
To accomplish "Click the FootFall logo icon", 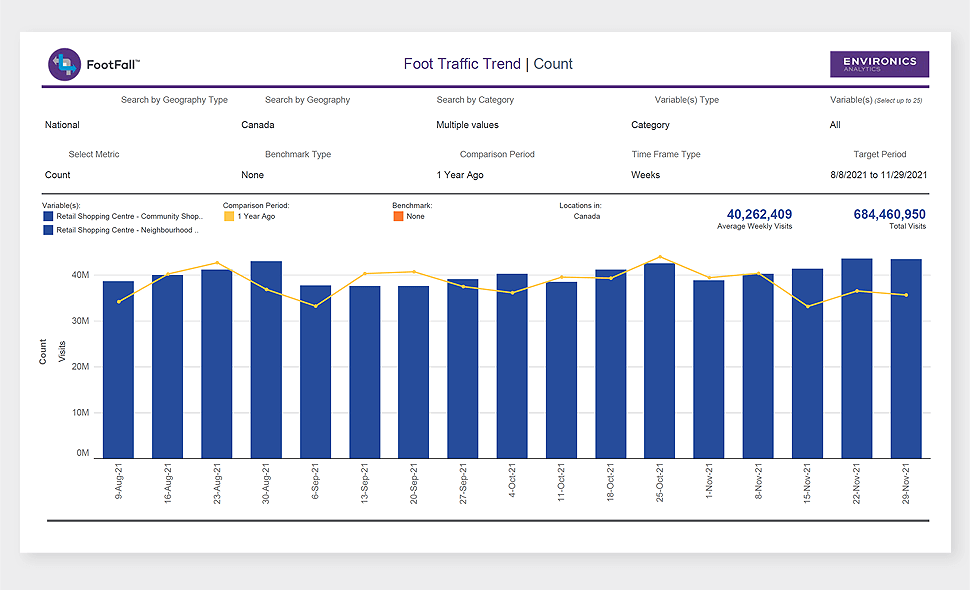I will [65, 64].
